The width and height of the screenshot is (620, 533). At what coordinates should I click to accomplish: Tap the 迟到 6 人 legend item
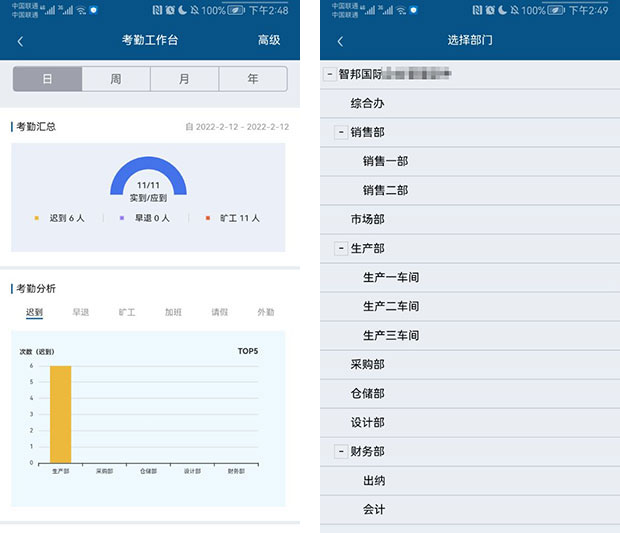coord(65,218)
